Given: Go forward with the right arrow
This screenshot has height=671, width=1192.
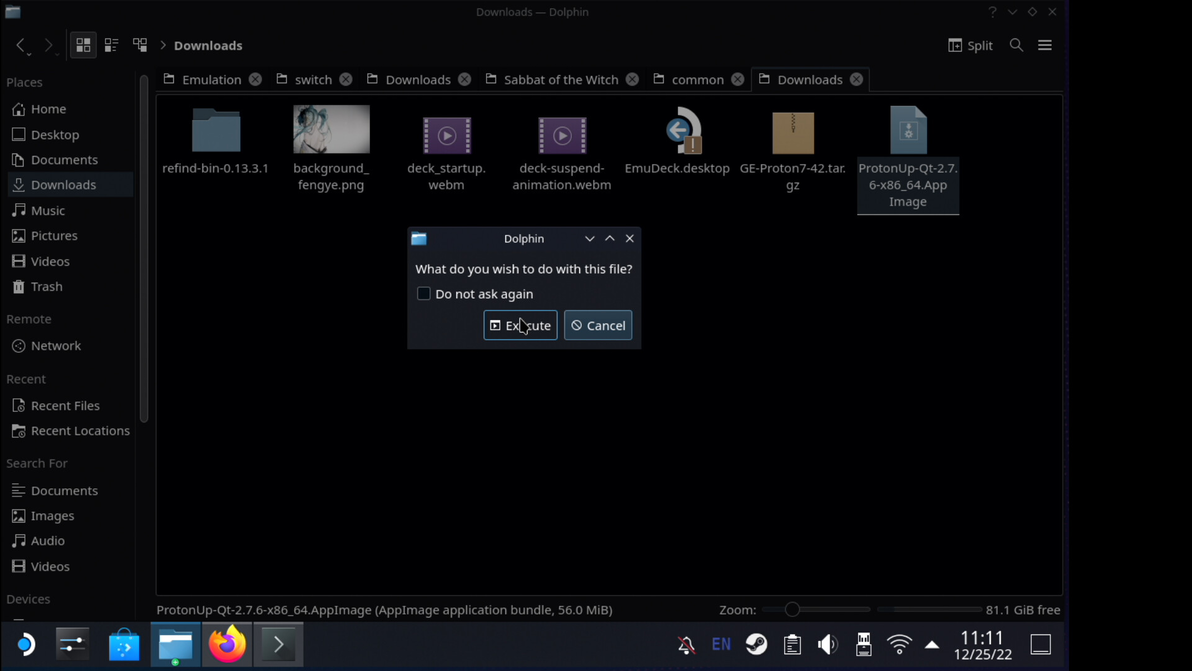Looking at the screenshot, I should click(x=49, y=46).
